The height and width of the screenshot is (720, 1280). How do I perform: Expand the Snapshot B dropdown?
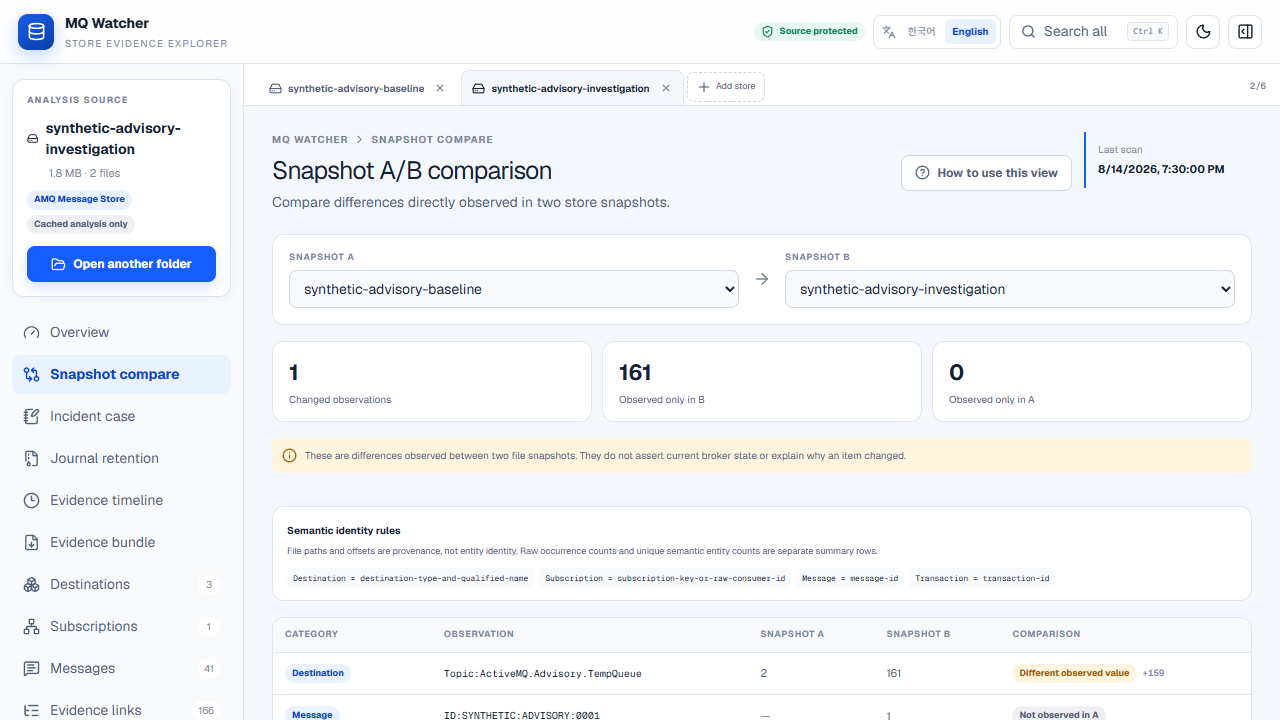tap(1010, 289)
